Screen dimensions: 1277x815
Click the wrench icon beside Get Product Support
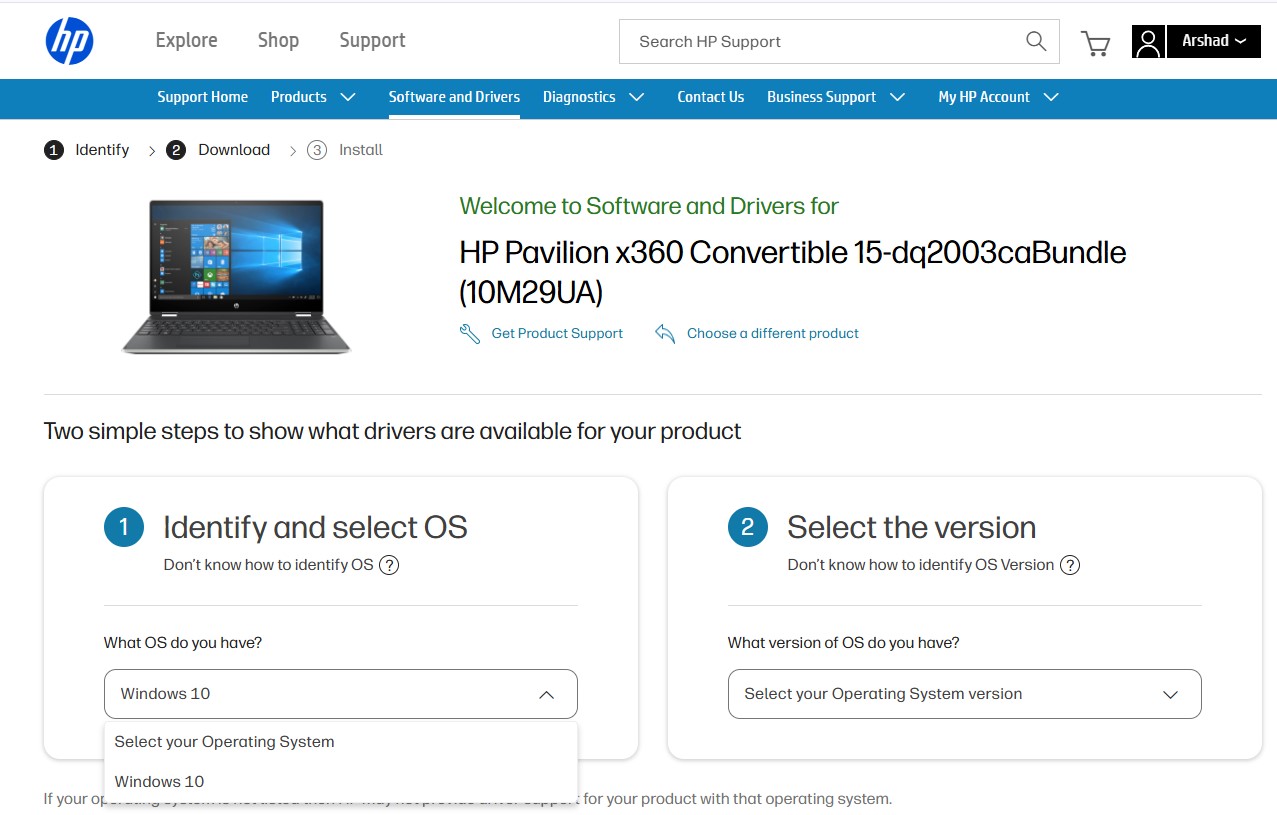point(469,333)
